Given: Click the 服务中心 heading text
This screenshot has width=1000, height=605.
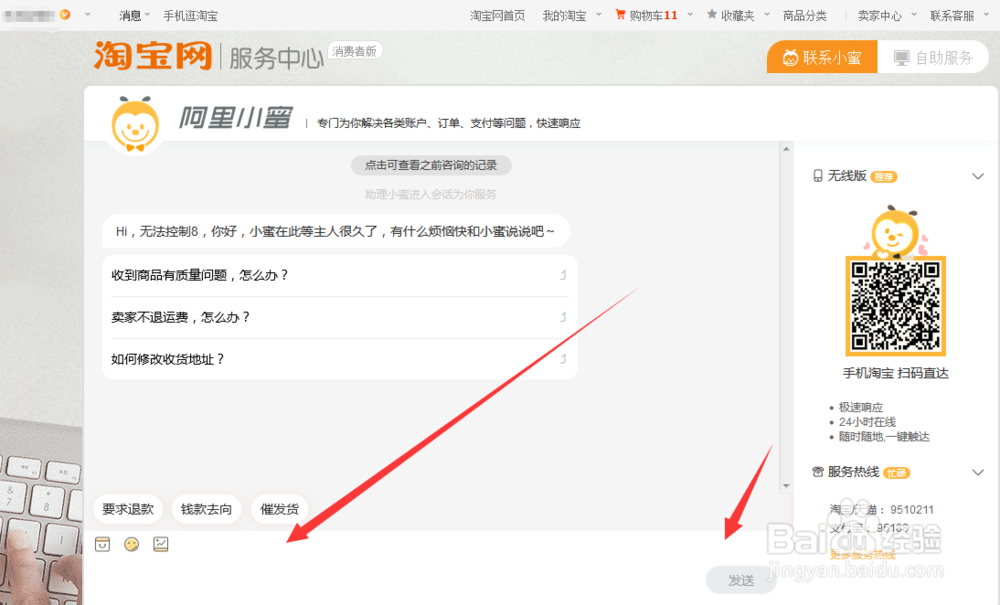Looking at the screenshot, I should (276, 58).
